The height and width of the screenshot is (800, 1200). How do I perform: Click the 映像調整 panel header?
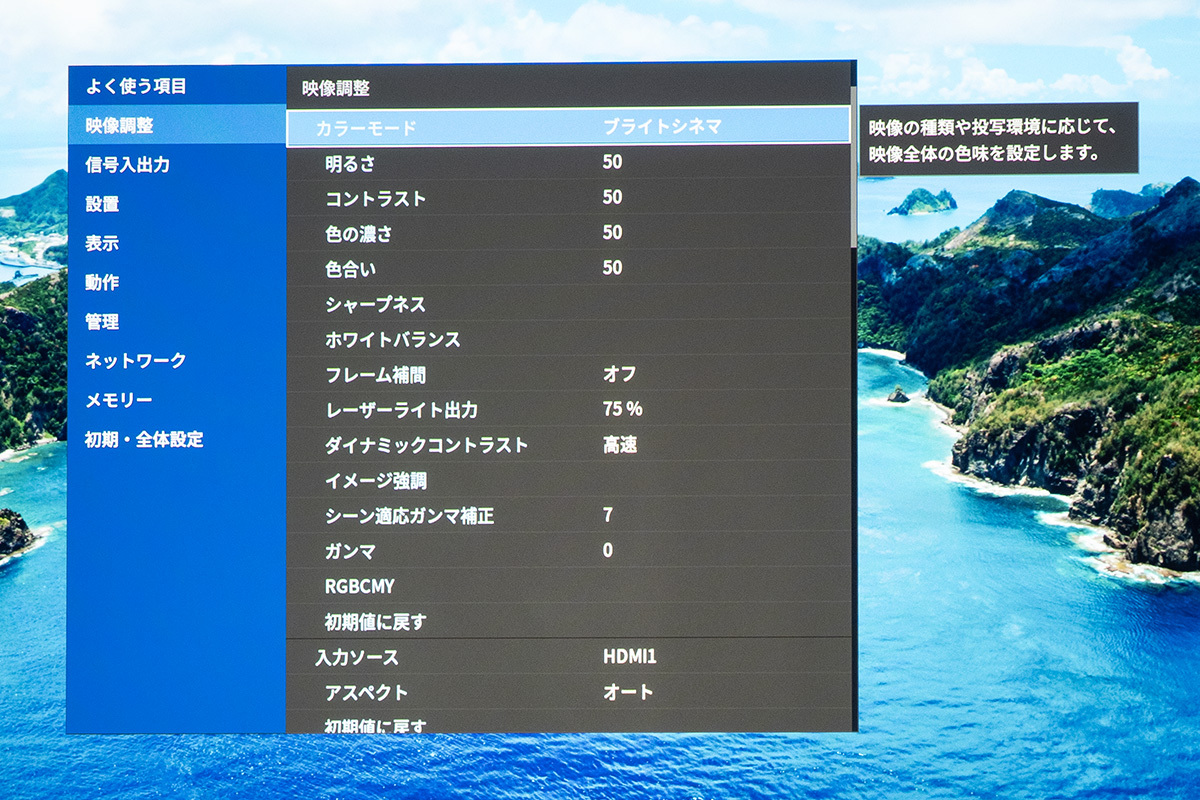tap(336, 88)
